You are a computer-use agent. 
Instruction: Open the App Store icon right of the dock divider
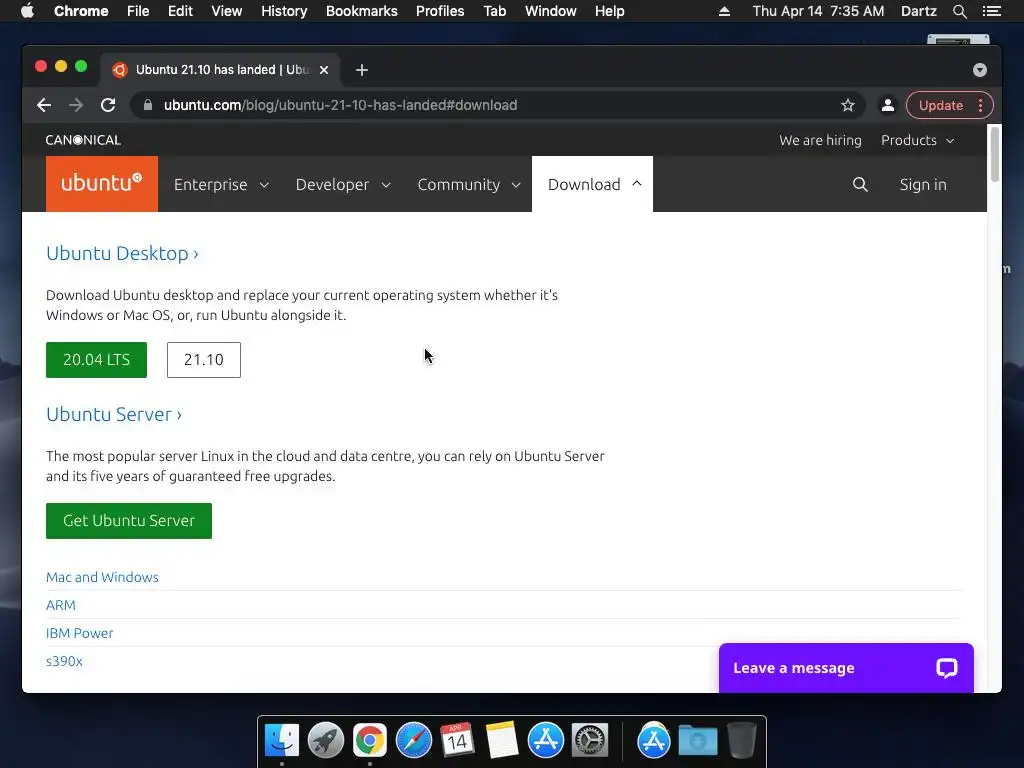(x=654, y=741)
